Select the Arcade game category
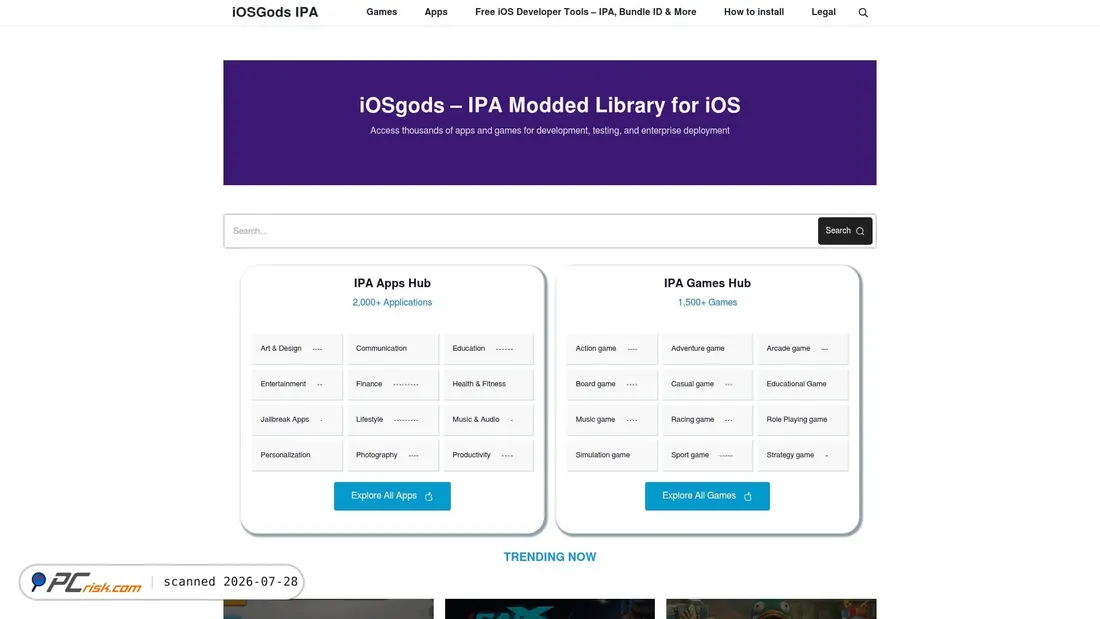 pyautogui.click(x=803, y=349)
